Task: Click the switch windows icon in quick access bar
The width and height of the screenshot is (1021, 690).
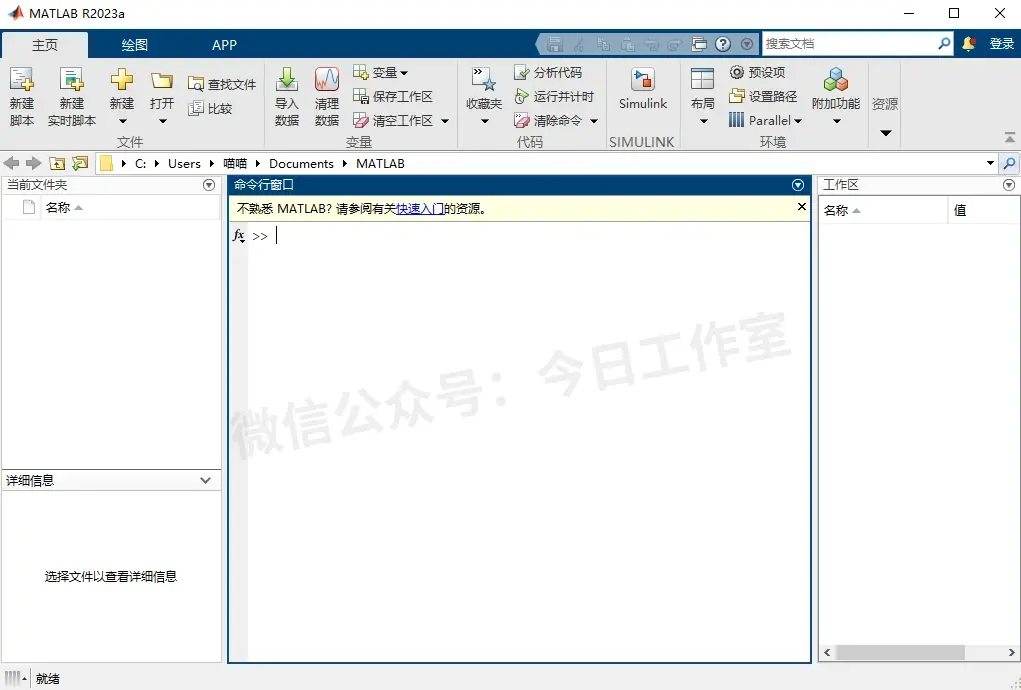Action: 699,44
